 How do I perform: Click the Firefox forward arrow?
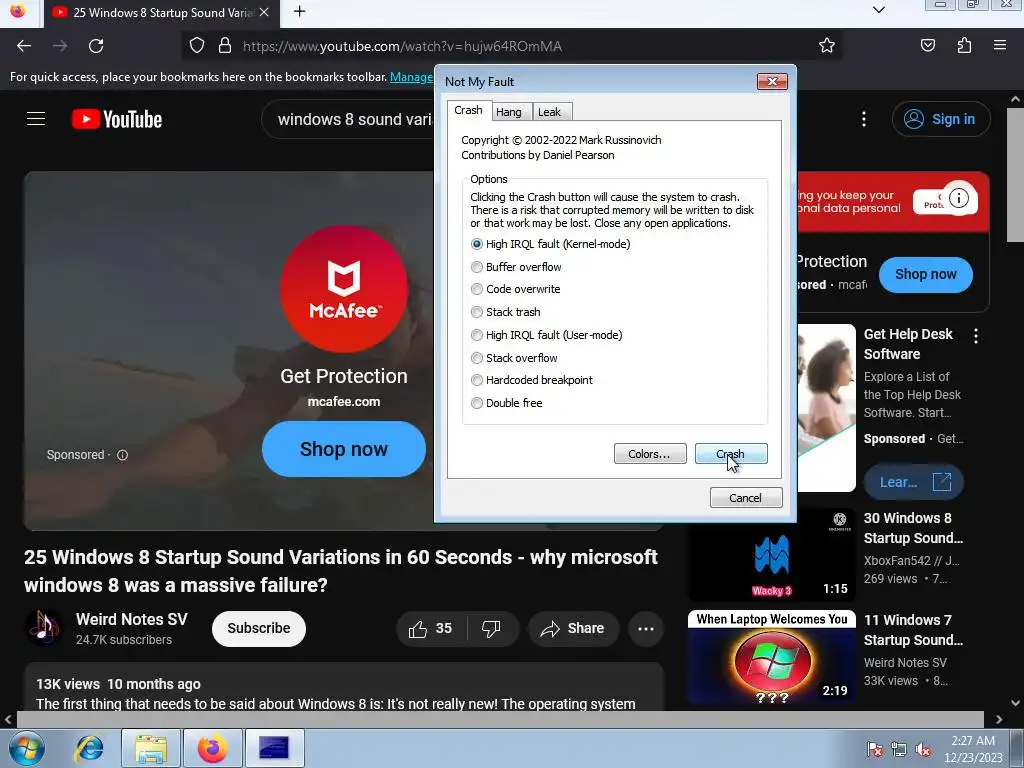tap(60, 46)
